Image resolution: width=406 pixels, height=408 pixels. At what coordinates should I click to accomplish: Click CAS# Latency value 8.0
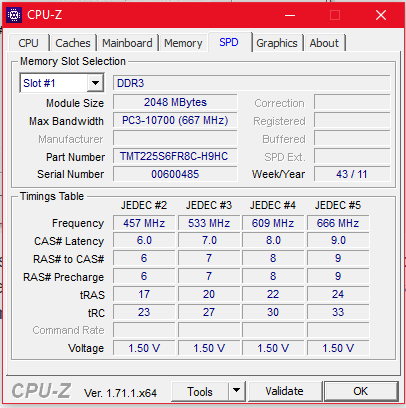(x=273, y=240)
